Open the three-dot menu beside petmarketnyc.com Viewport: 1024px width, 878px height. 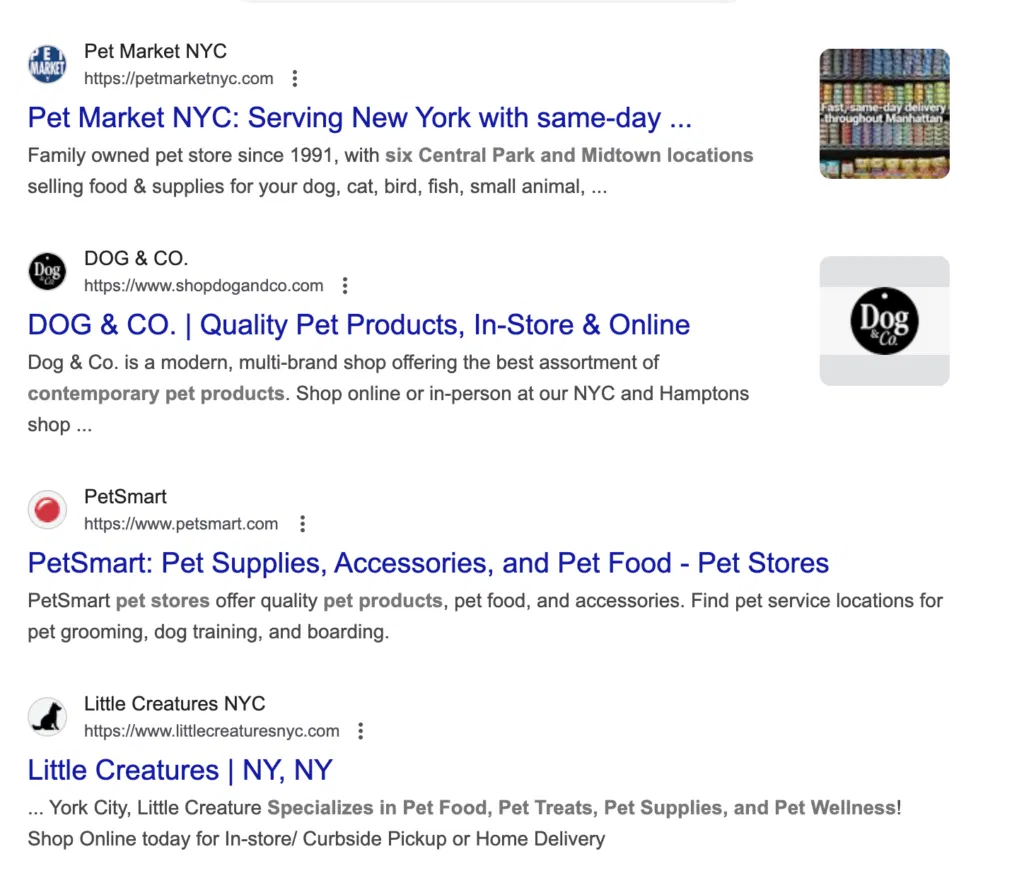tap(295, 78)
